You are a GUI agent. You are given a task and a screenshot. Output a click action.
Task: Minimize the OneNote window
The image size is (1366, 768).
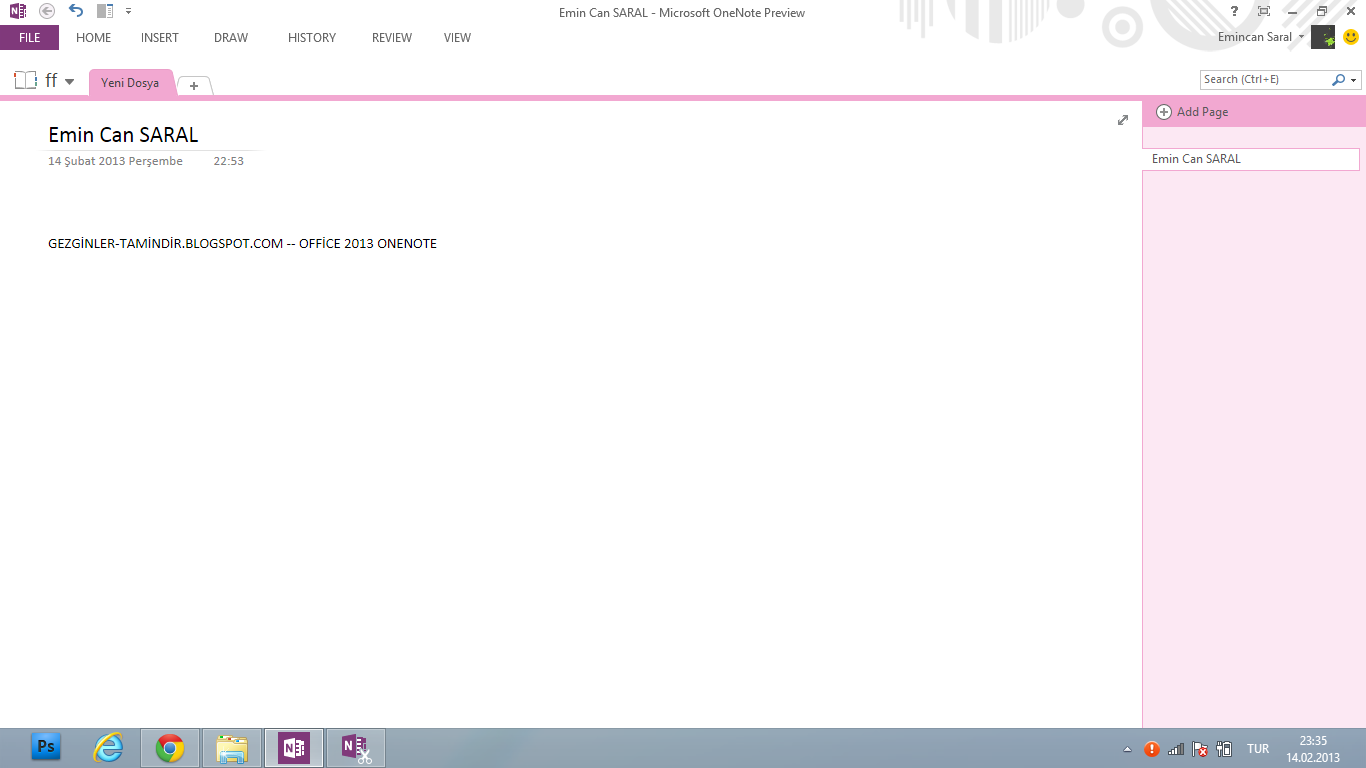coord(1292,11)
